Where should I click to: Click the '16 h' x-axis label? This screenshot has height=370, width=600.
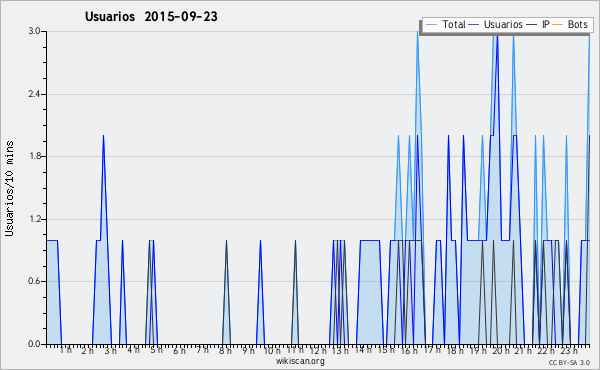[409, 351]
